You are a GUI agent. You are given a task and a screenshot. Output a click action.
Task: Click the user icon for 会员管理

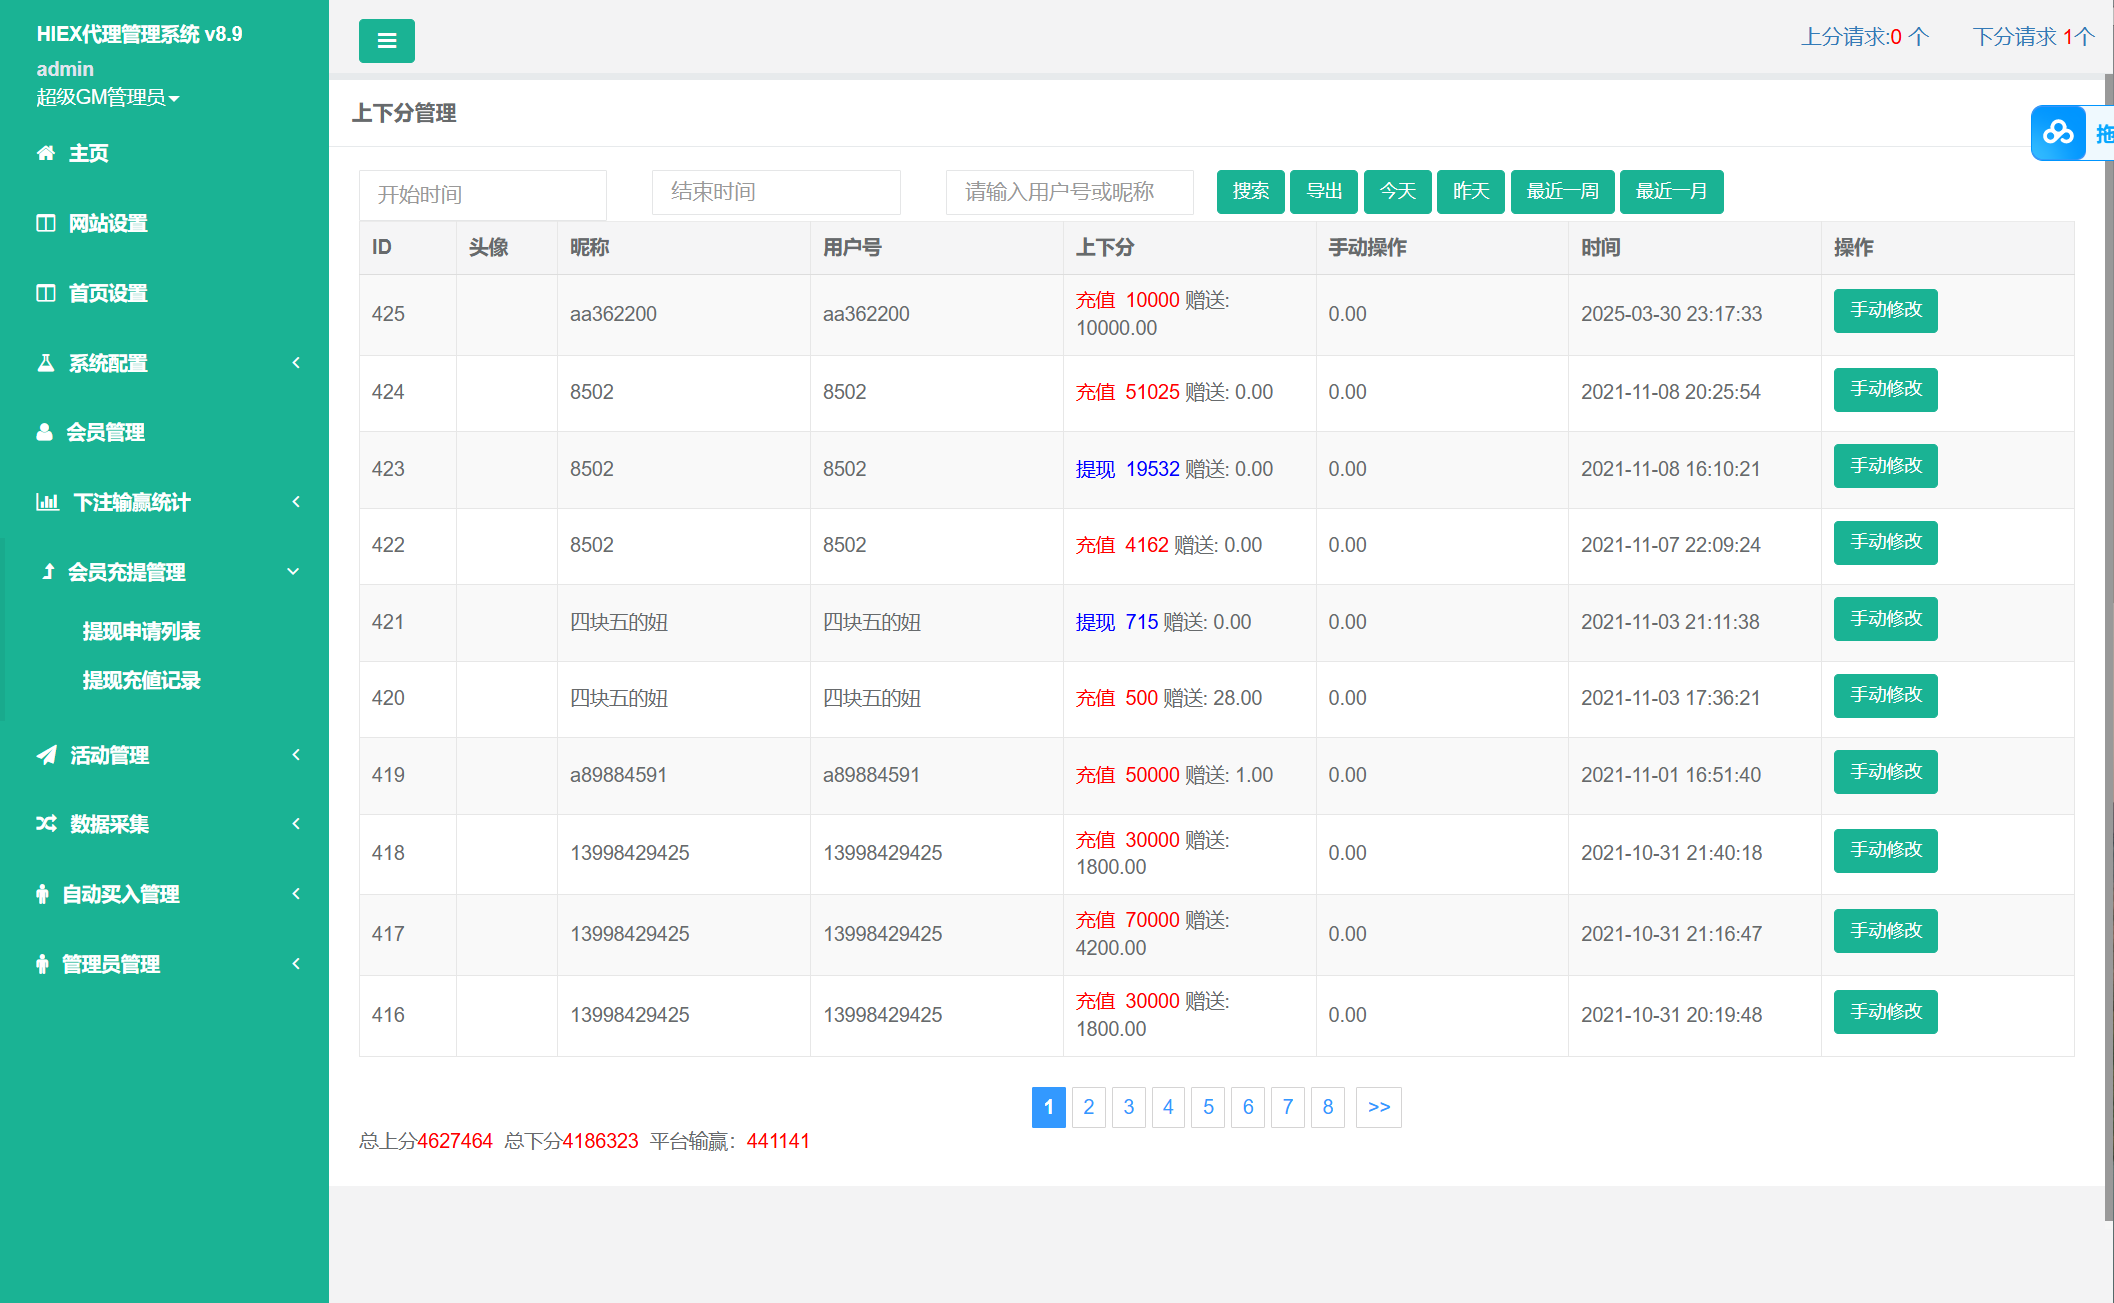(44, 432)
